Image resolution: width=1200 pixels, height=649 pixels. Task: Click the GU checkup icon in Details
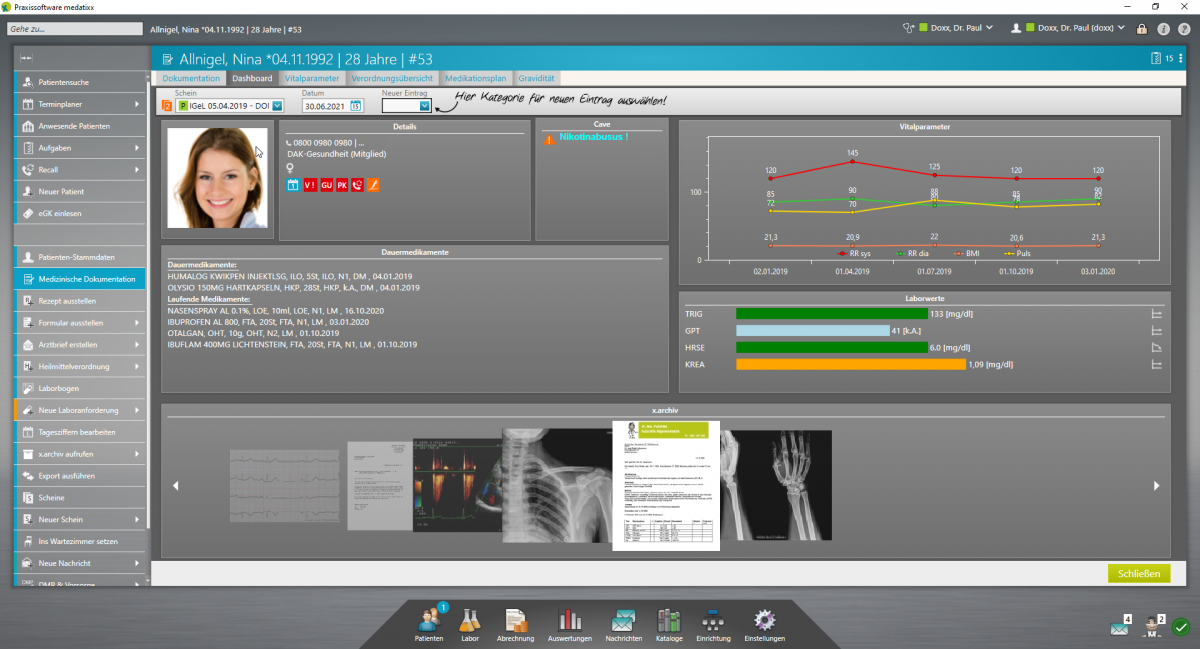click(326, 184)
